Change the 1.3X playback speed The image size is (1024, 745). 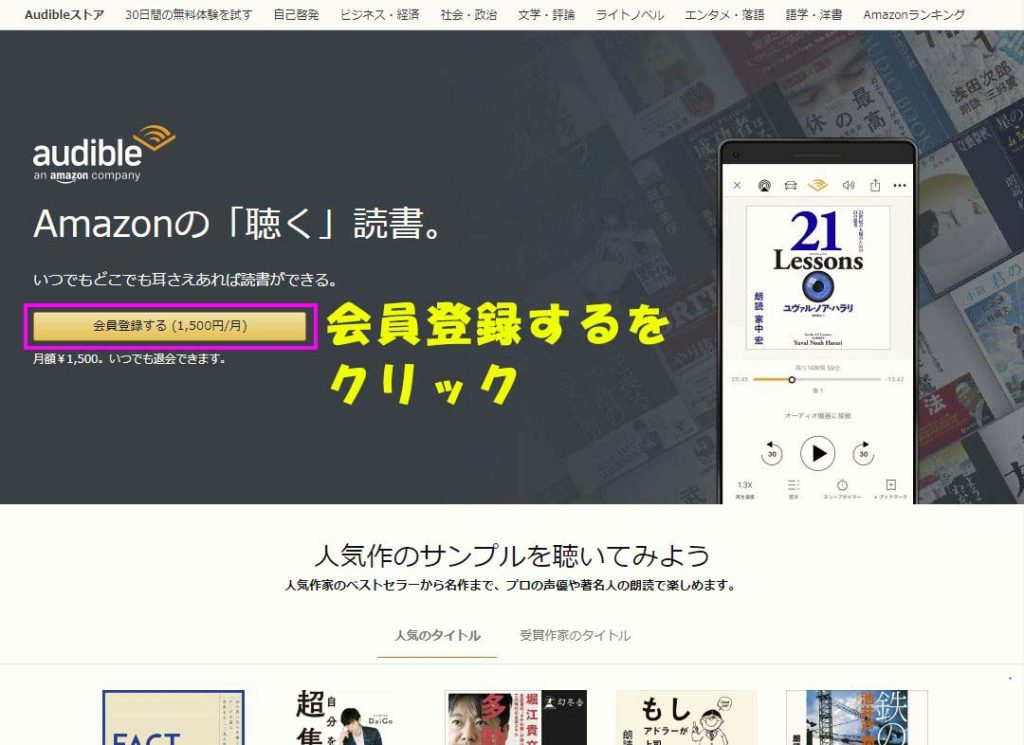coord(745,488)
